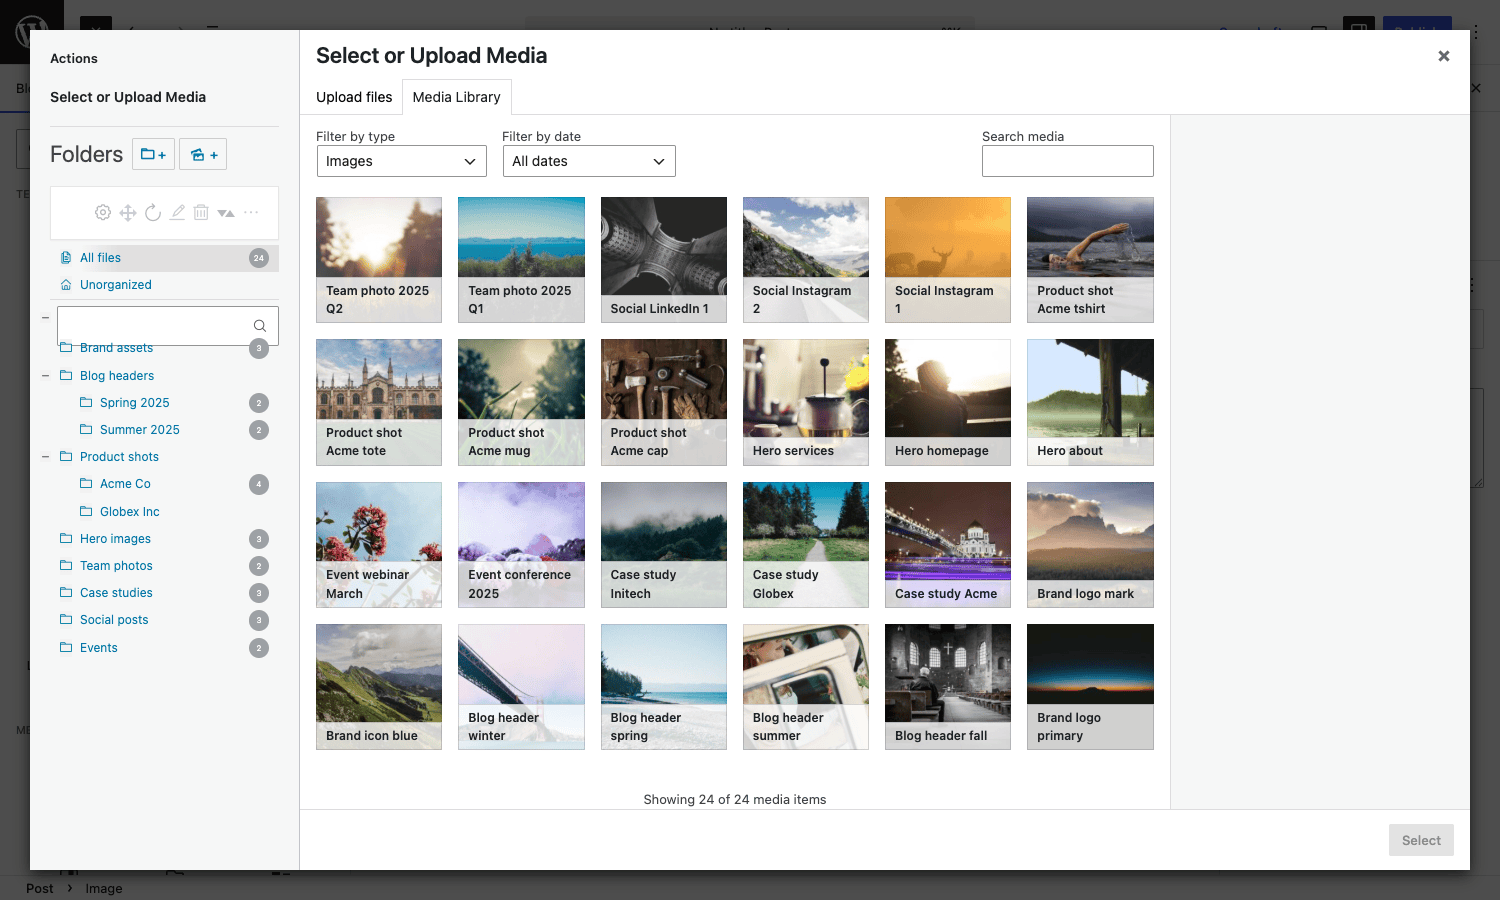
Task: Select the Brand logo mark image
Action: pyautogui.click(x=1090, y=545)
